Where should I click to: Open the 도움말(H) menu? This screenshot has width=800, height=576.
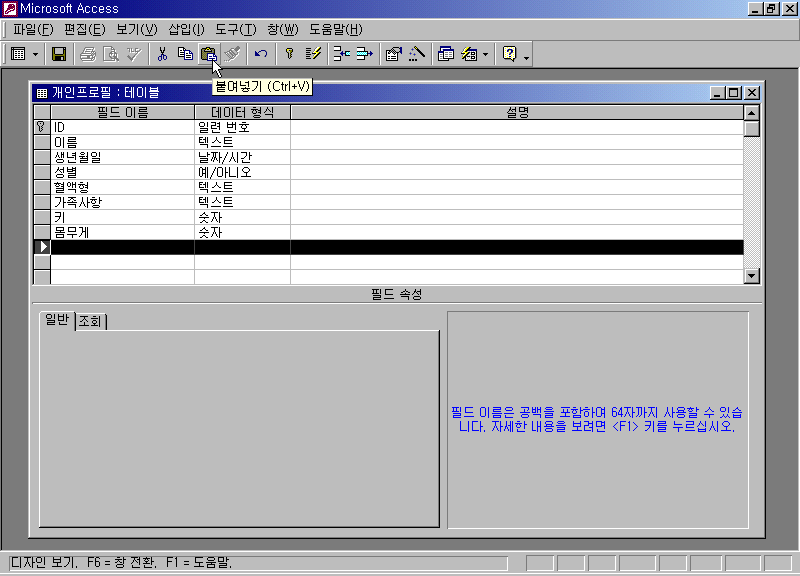pyautogui.click(x=335, y=30)
